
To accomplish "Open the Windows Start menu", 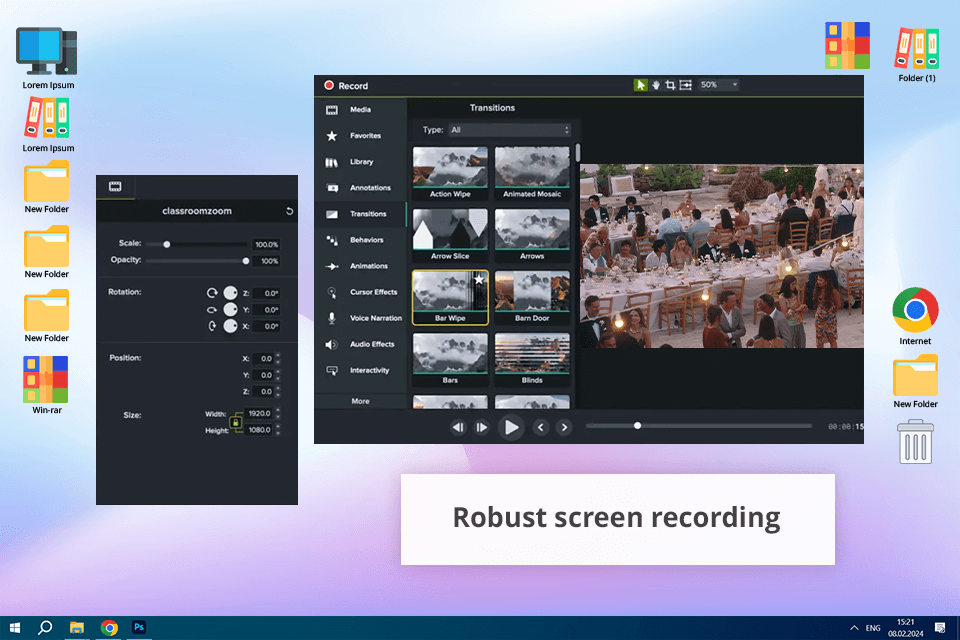I will (x=15, y=627).
